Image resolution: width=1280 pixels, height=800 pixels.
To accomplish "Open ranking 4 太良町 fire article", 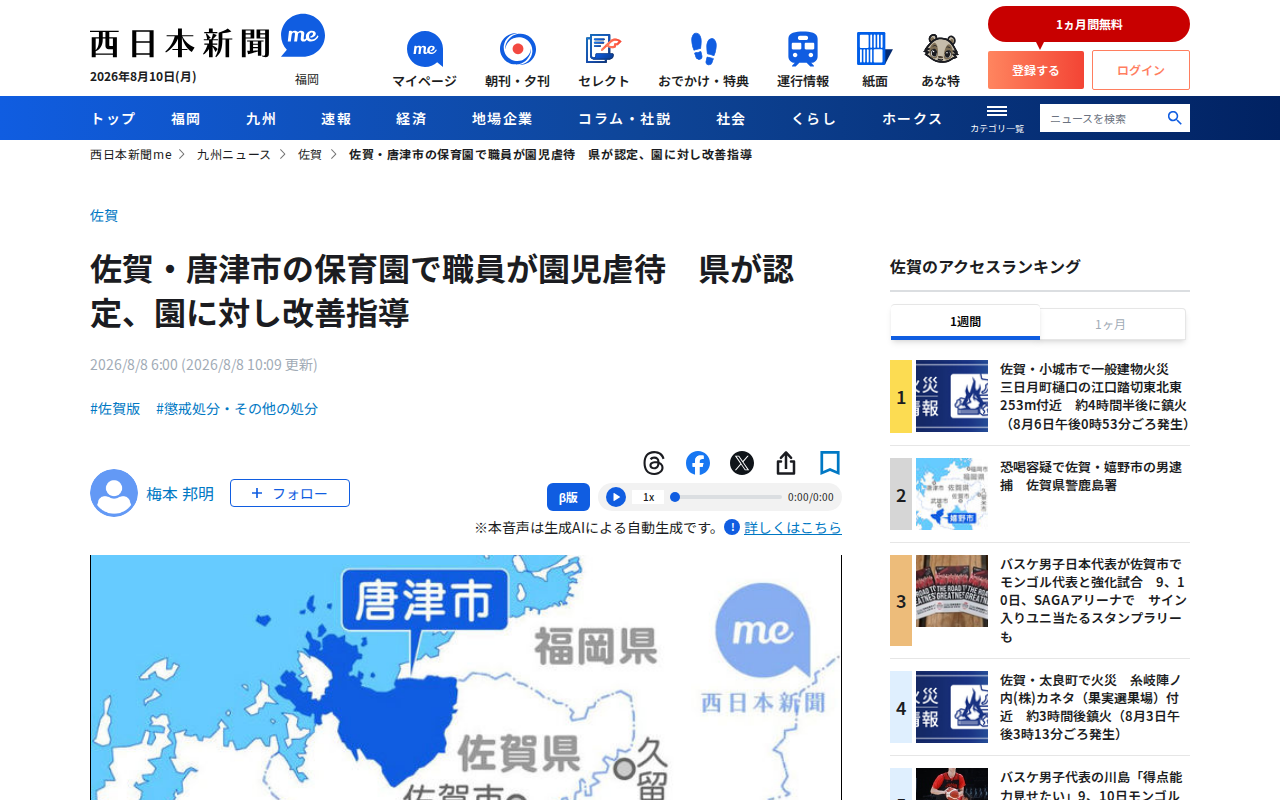I will (1091, 707).
